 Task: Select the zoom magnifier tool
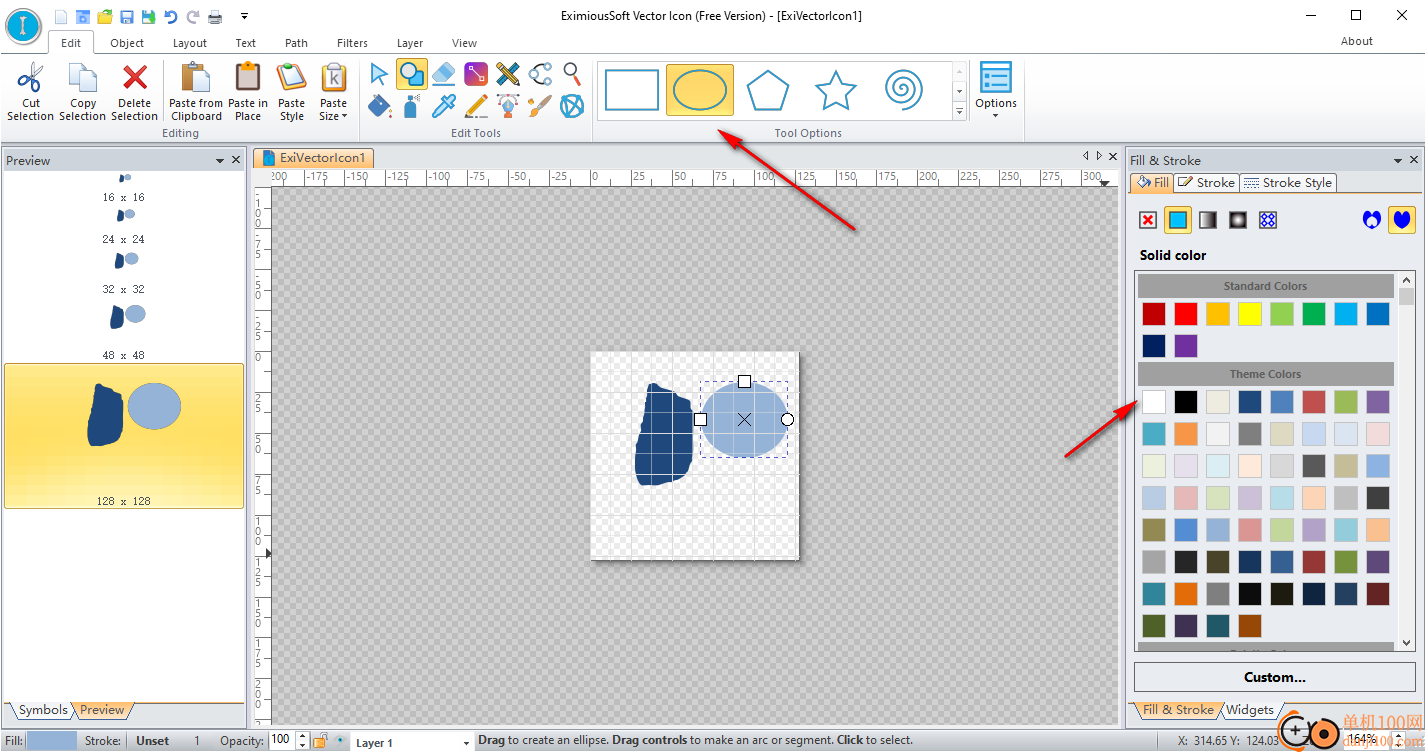pyautogui.click(x=572, y=73)
